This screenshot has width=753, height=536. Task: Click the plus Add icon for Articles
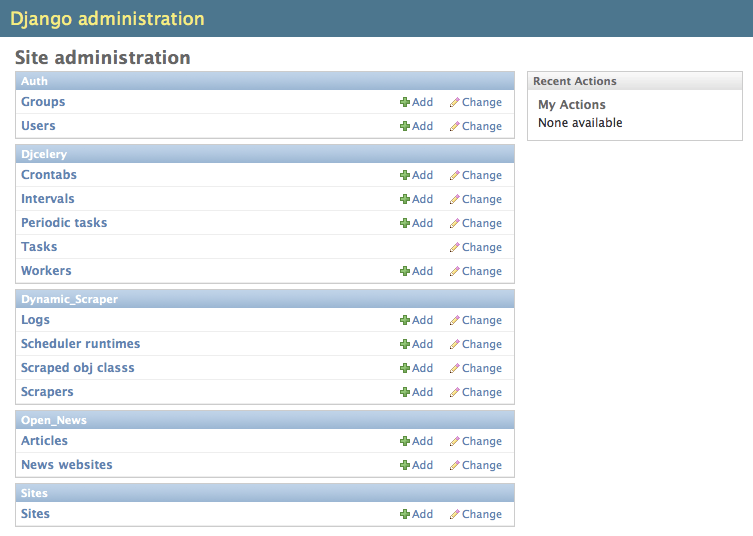(x=405, y=441)
